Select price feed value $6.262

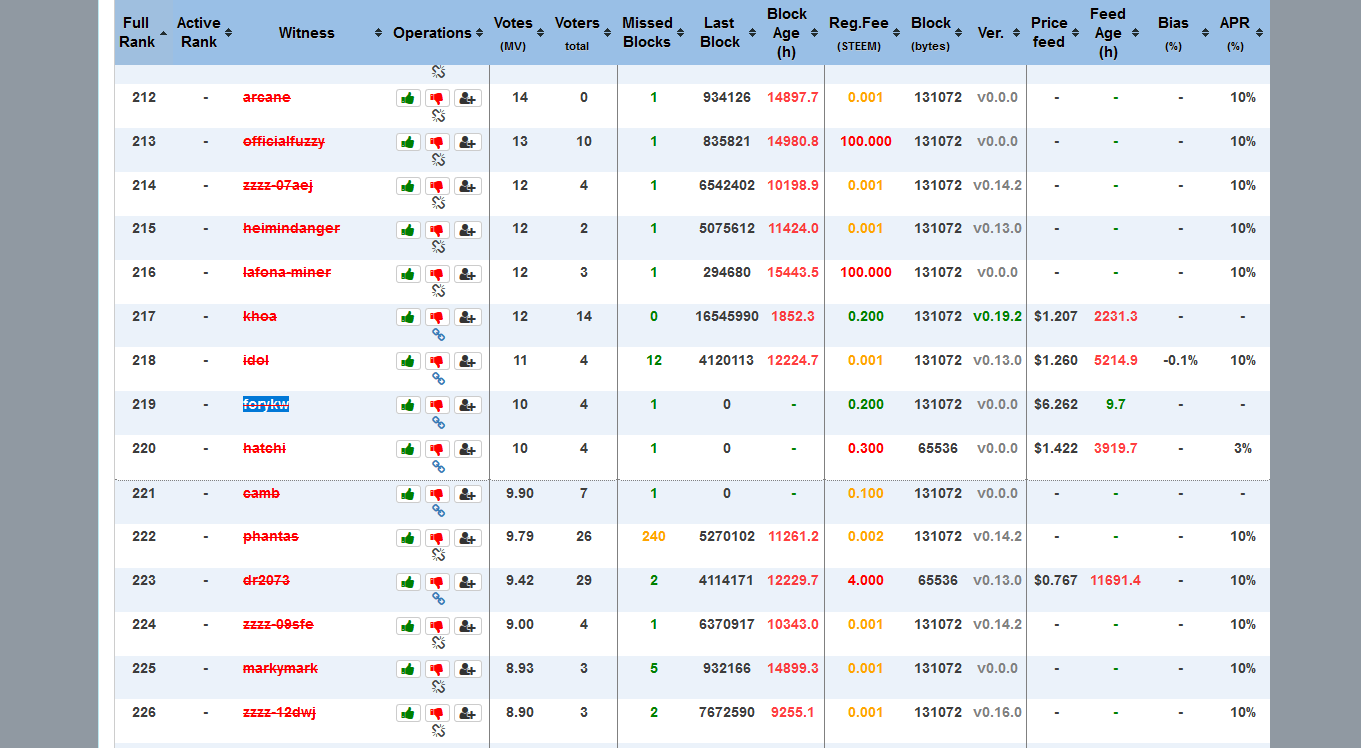pos(1056,404)
